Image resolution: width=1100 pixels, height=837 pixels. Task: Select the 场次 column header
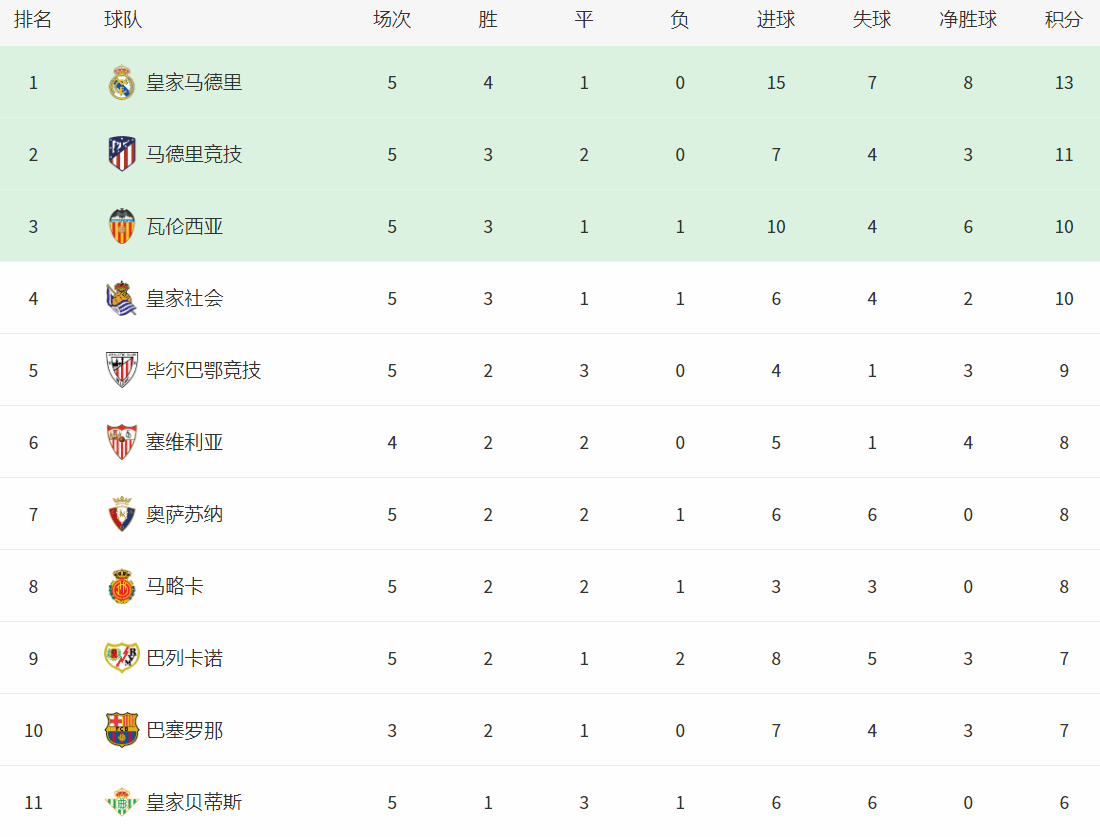point(392,20)
